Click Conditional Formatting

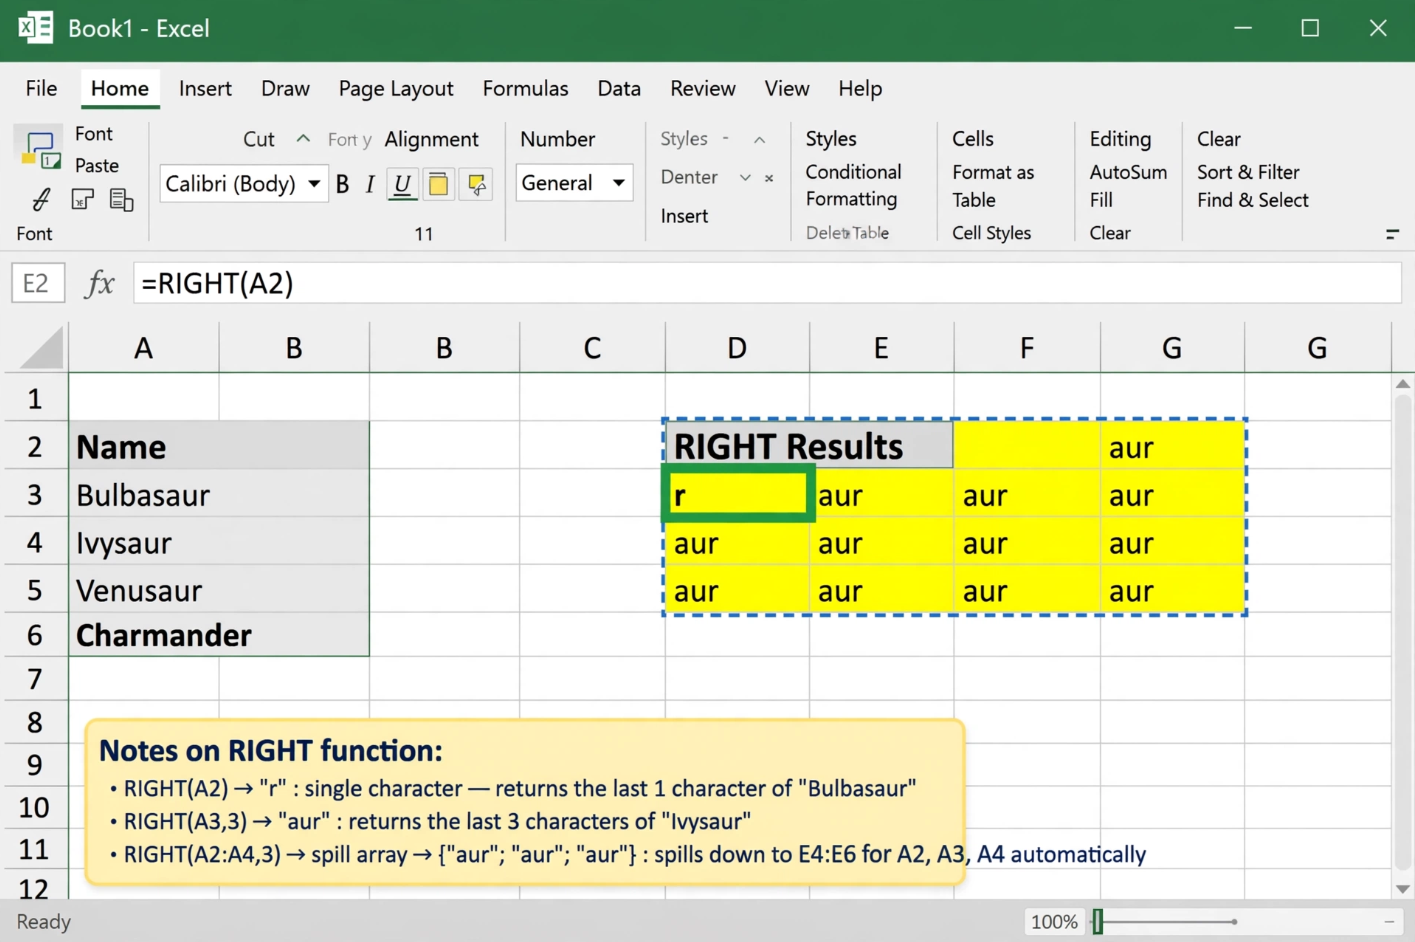[x=853, y=185]
